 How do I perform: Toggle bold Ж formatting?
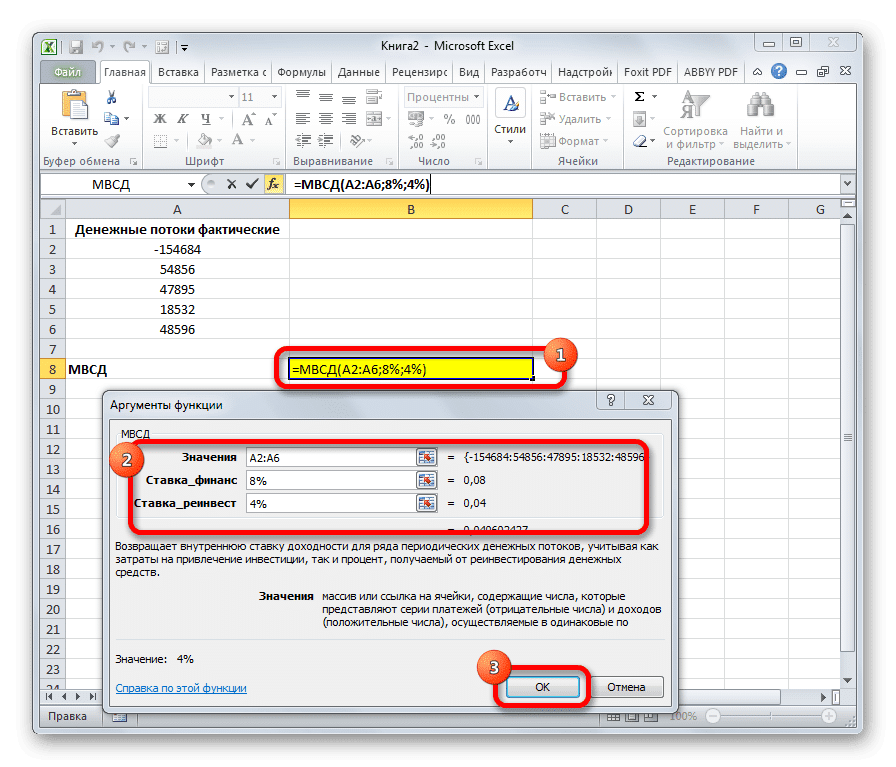click(x=160, y=119)
